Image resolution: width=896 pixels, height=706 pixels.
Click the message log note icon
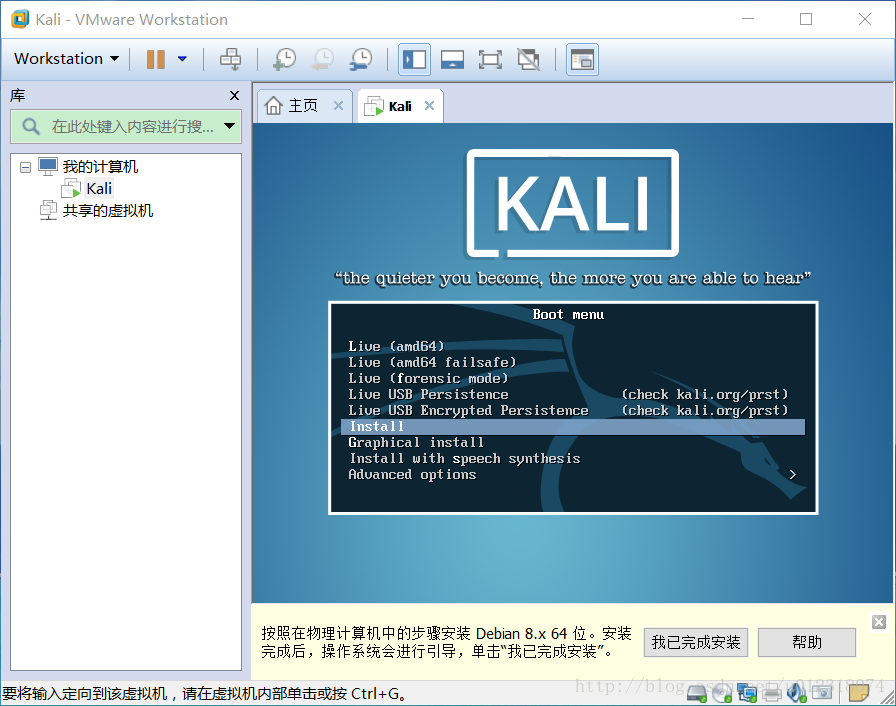click(x=858, y=693)
